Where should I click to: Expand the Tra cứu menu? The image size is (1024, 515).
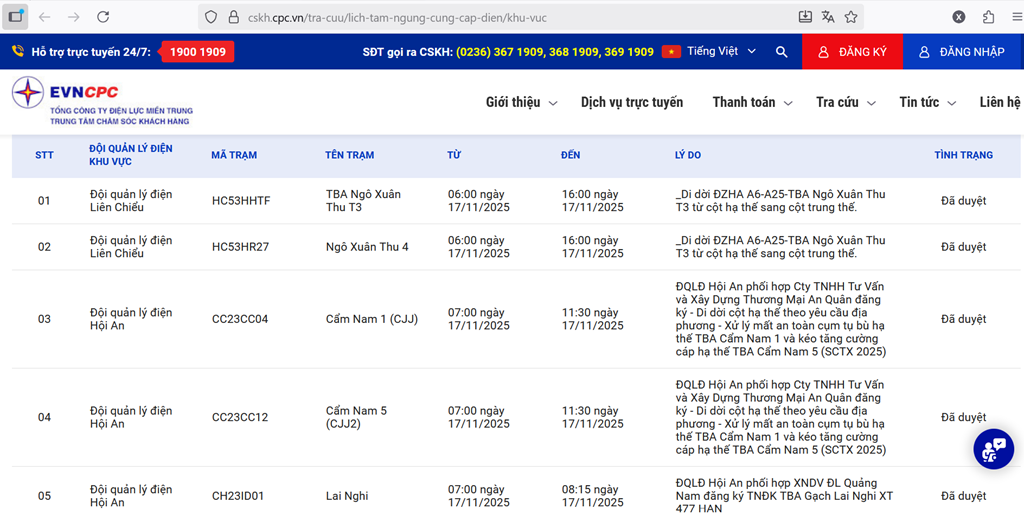tap(845, 102)
